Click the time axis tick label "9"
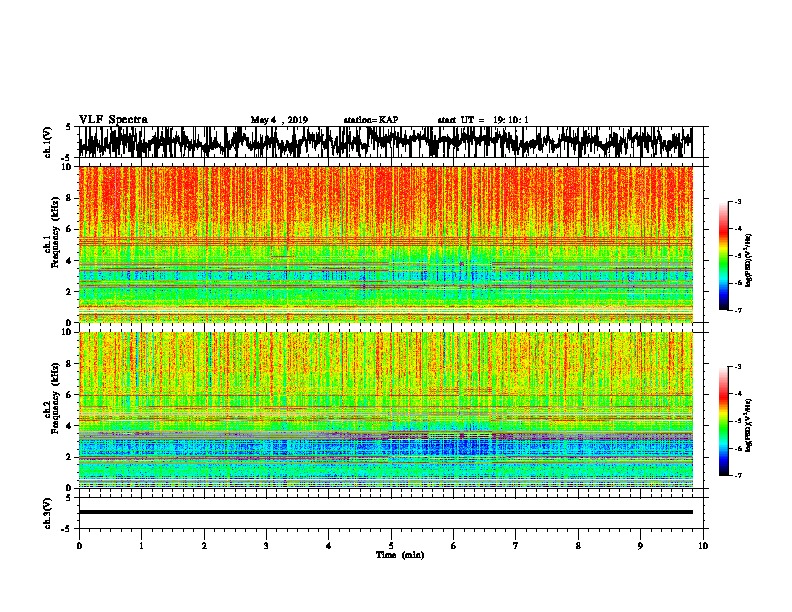Viewport: 792px width, 612px height. [640, 546]
